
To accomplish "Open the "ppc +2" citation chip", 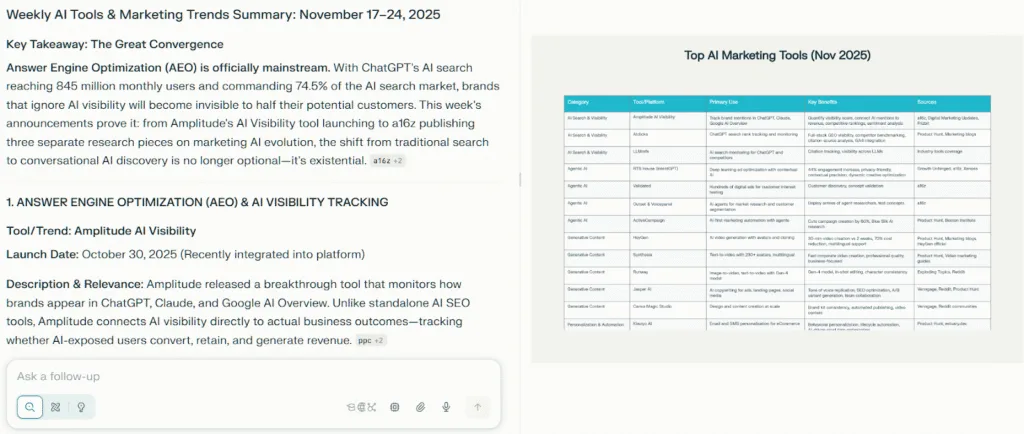I will tap(371, 340).
